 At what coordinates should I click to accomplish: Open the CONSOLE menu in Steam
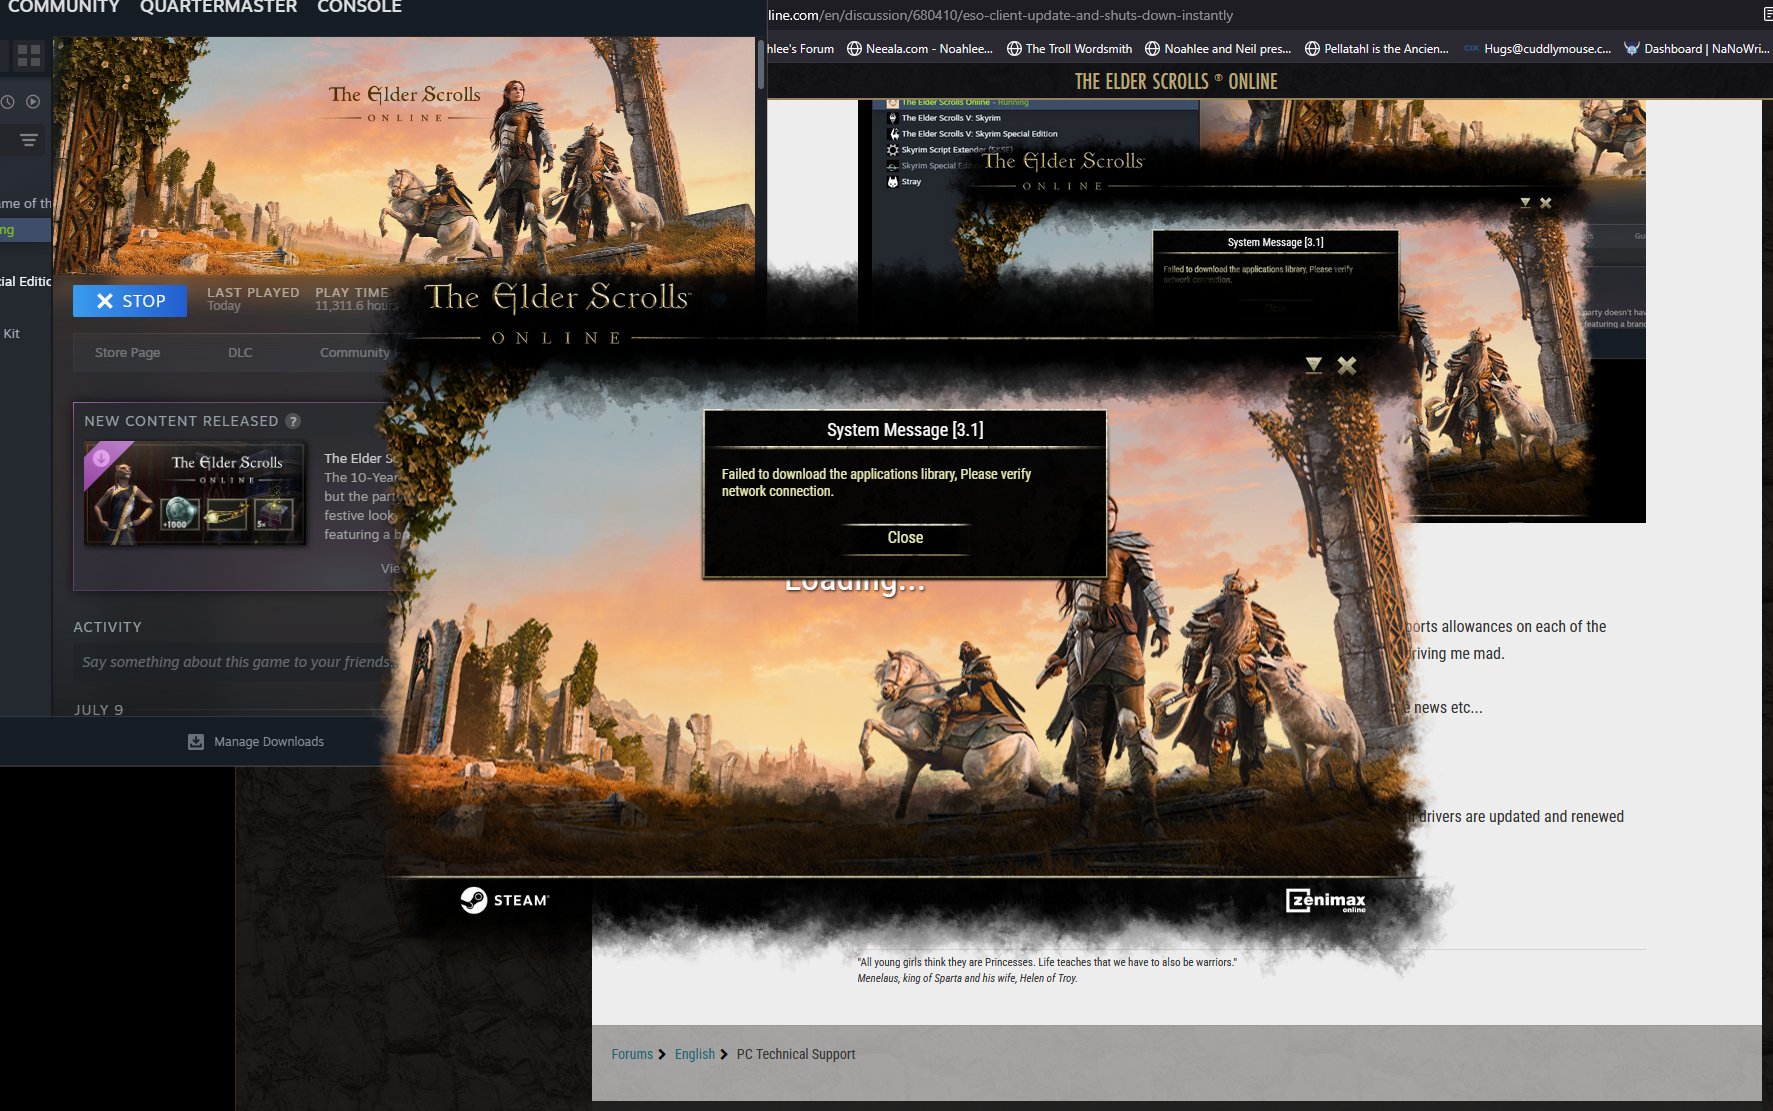[x=359, y=7]
